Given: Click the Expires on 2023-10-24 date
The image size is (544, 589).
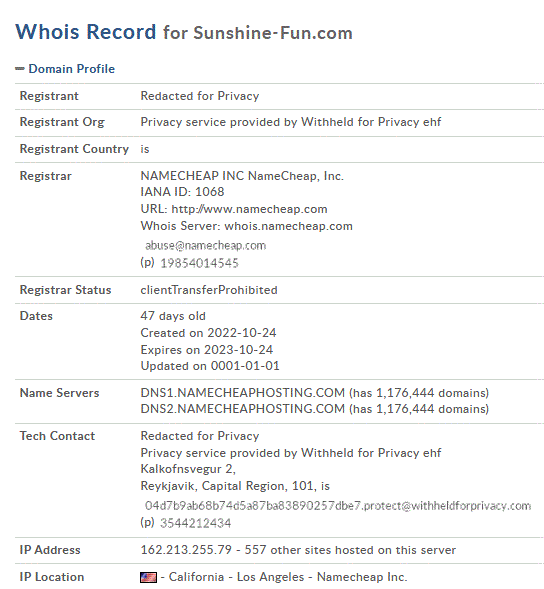Looking at the screenshot, I should (207, 350).
